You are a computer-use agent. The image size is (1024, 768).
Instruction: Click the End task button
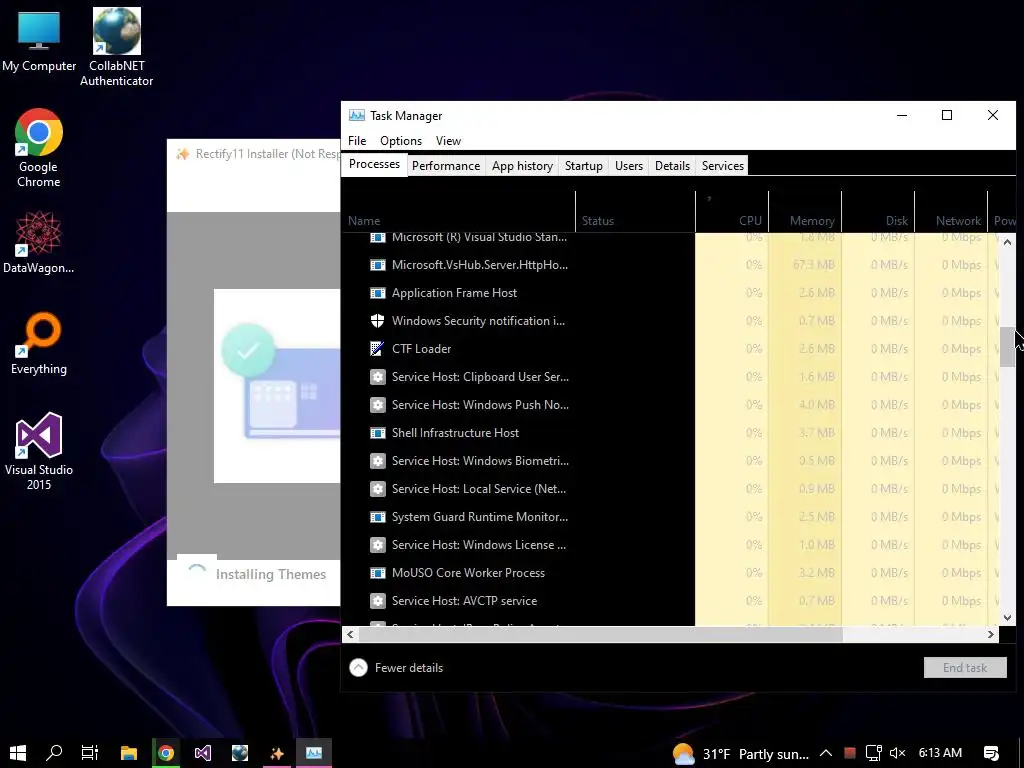(x=965, y=667)
